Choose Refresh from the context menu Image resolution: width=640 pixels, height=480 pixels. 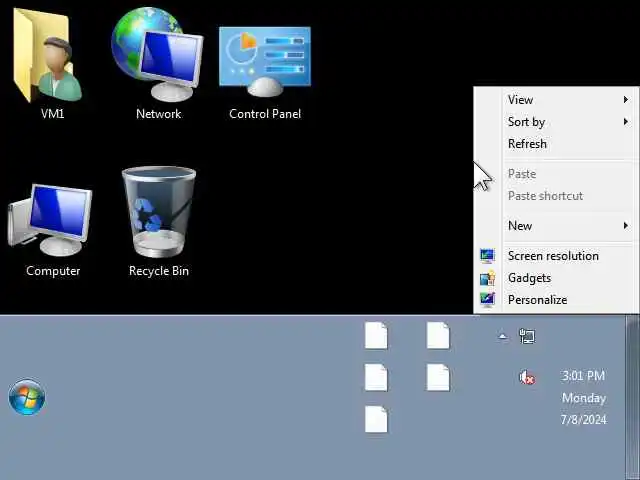click(556, 144)
